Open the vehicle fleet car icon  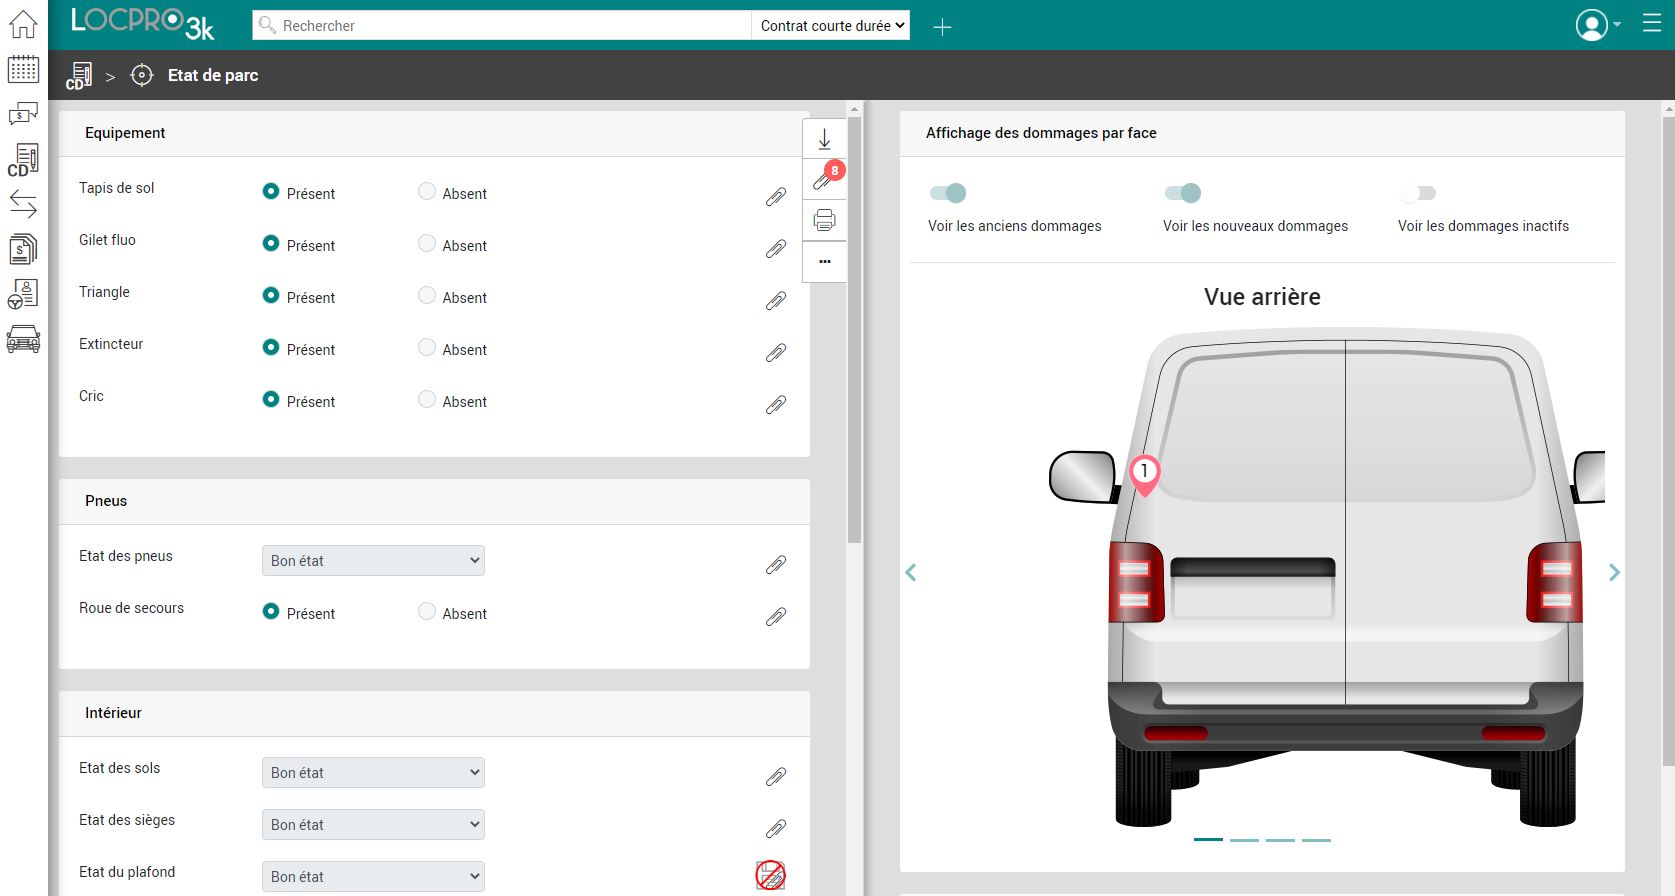23,339
